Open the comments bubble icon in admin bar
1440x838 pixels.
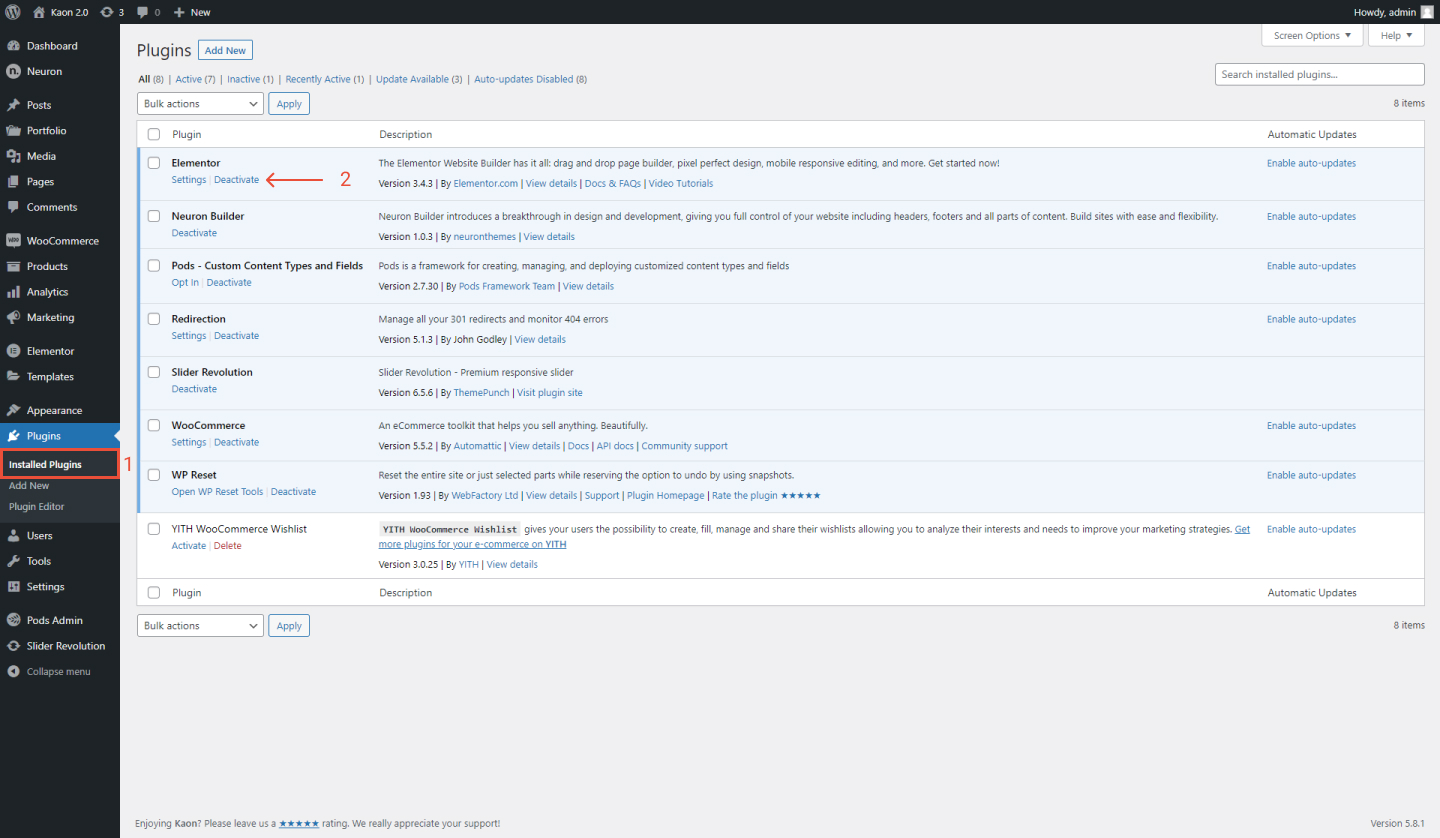tap(143, 12)
